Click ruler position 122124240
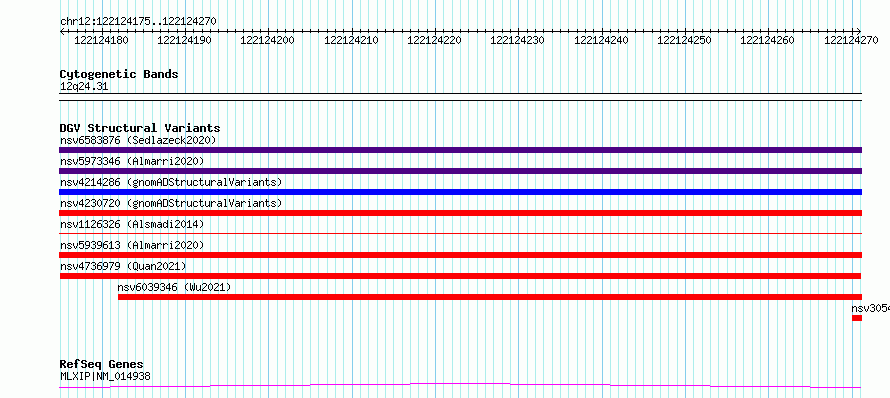 pos(601,40)
